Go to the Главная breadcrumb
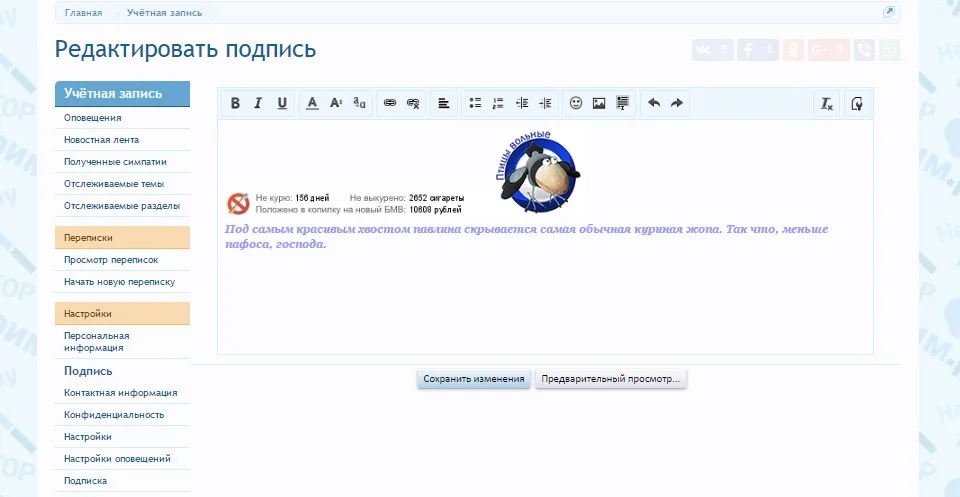 (83, 12)
